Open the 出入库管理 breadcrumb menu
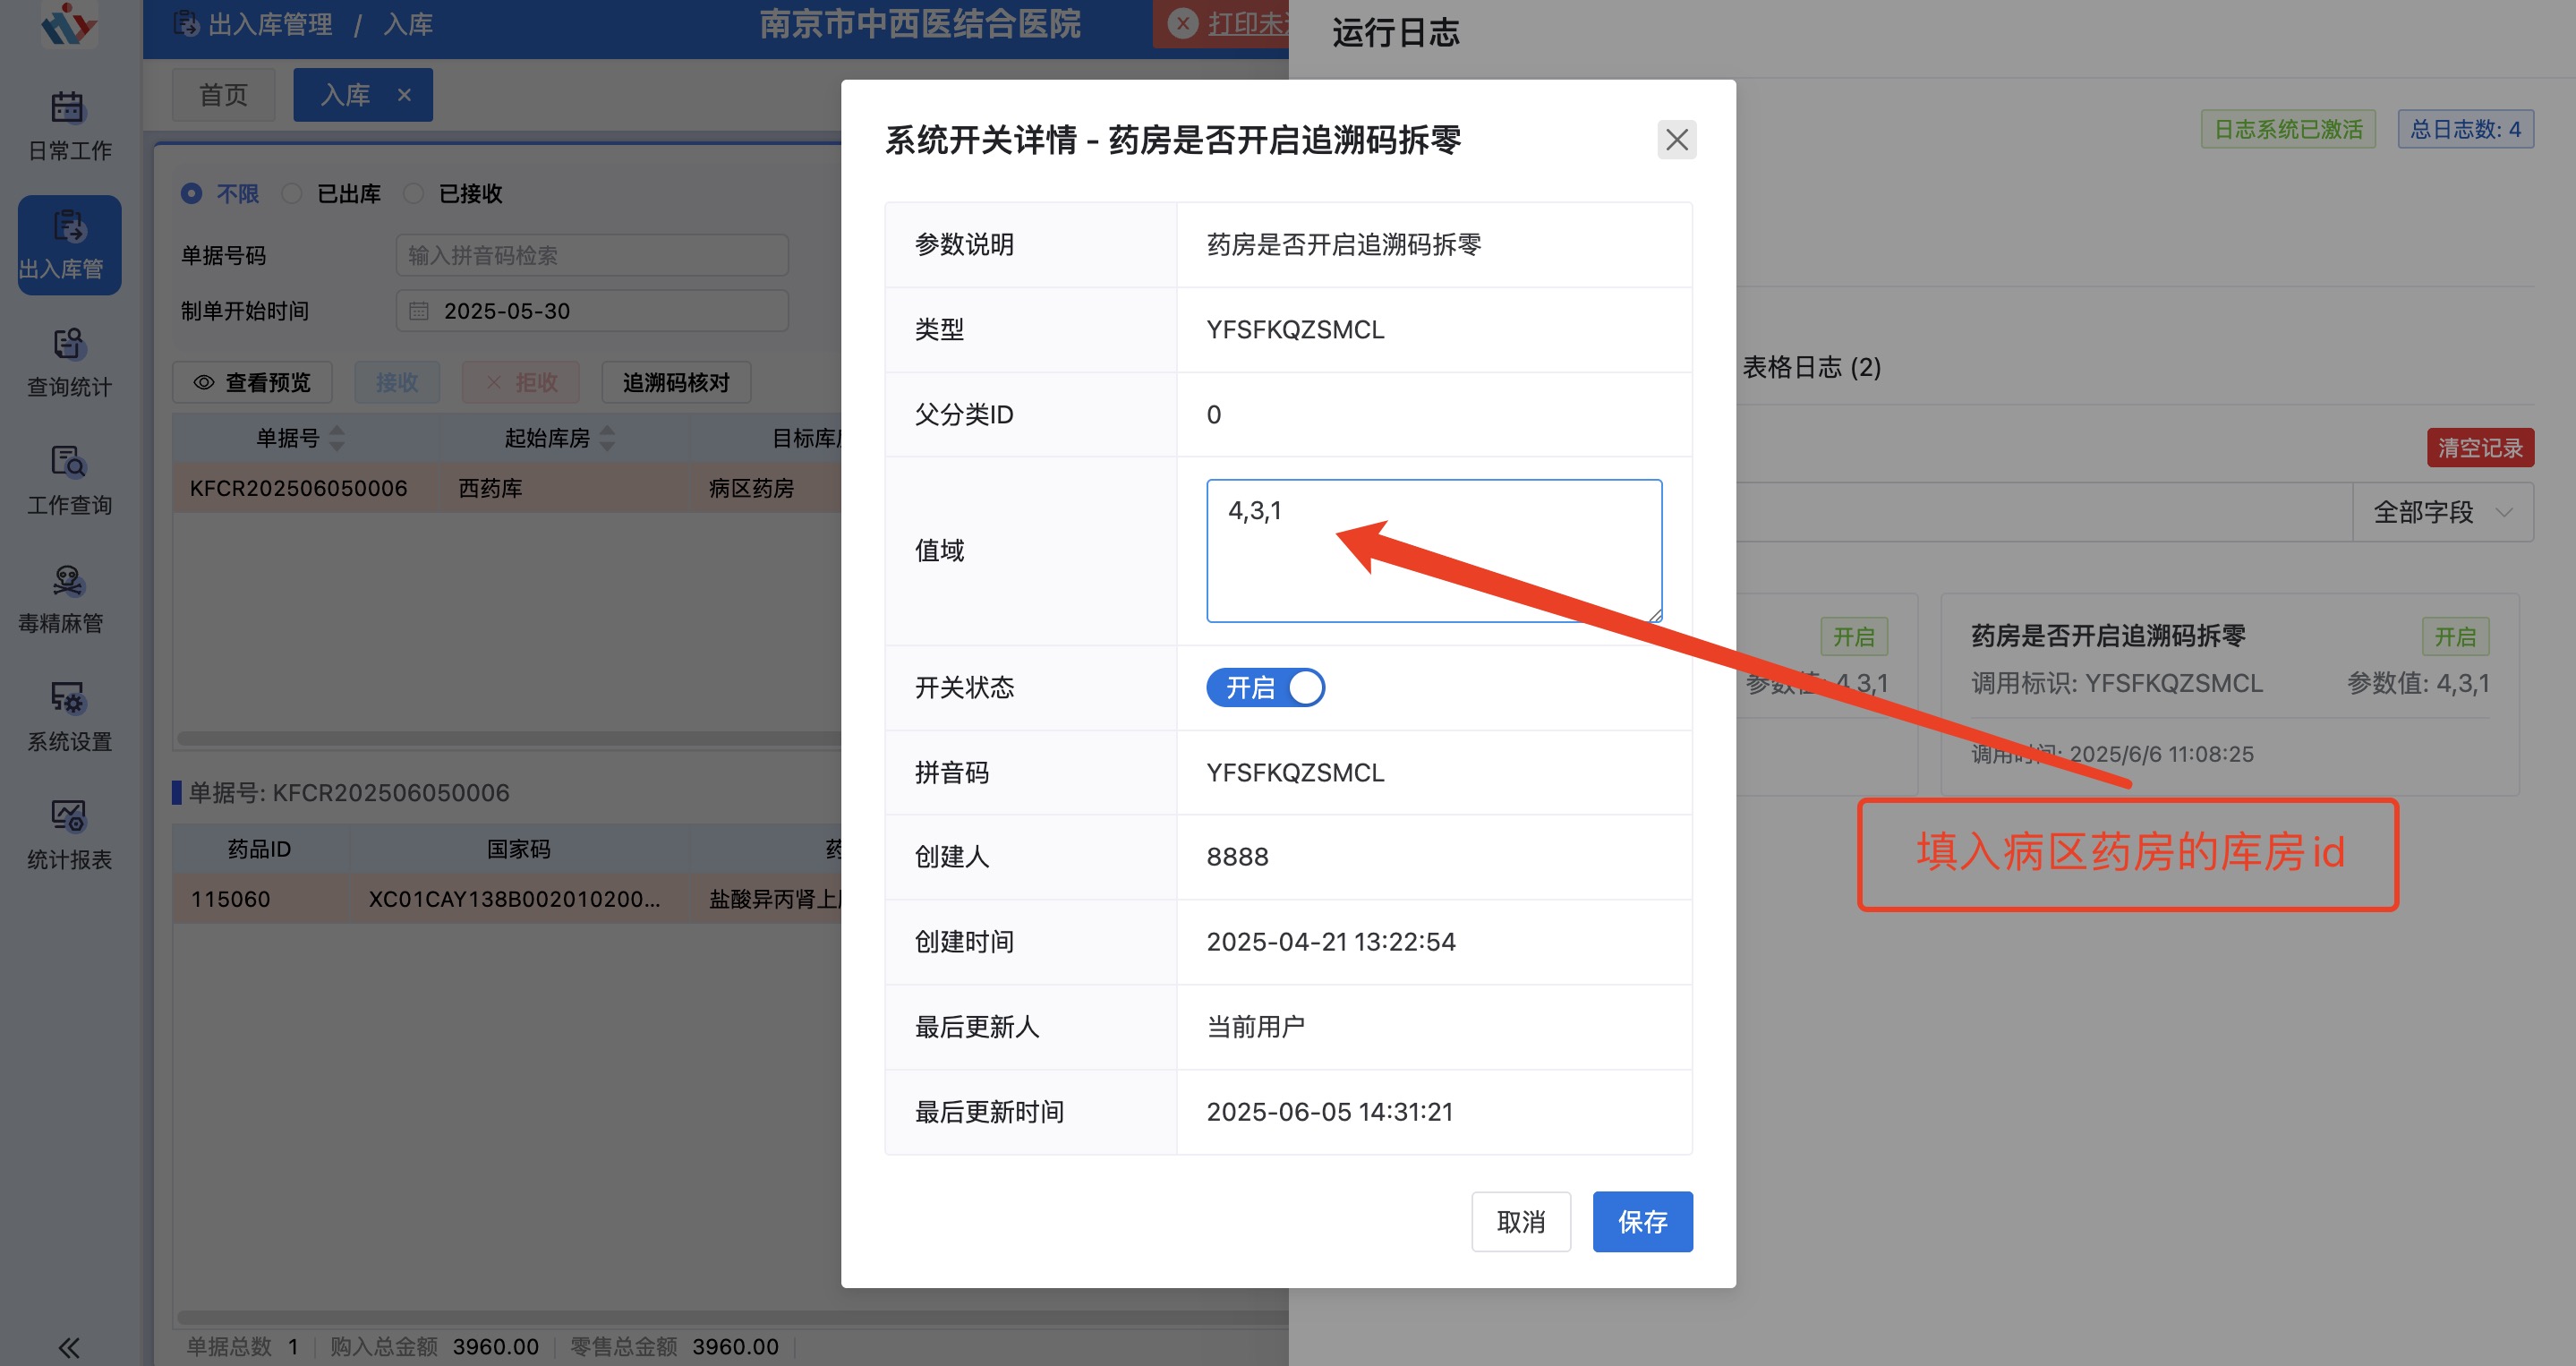The width and height of the screenshot is (2576, 1366). point(270,24)
